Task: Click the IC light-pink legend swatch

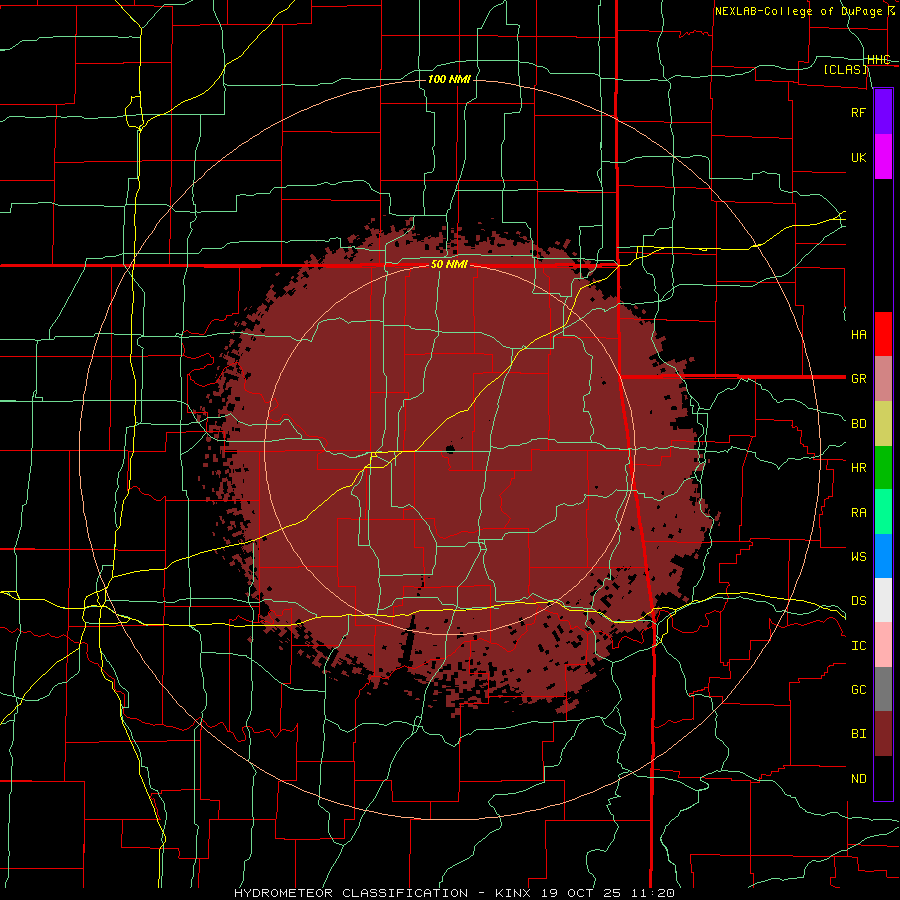Action: pyautogui.click(x=883, y=645)
